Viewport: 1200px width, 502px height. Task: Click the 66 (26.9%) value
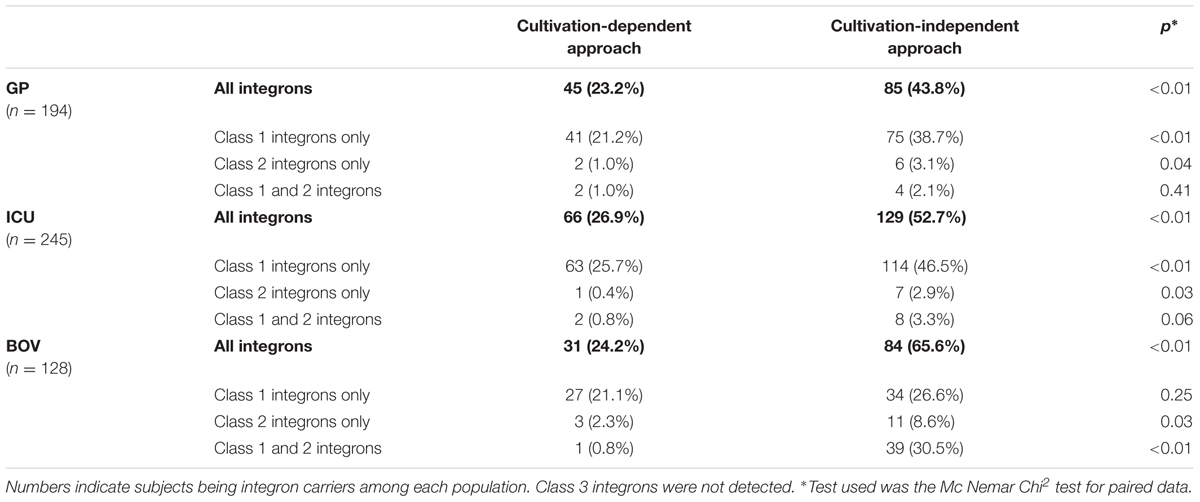[x=588, y=219]
